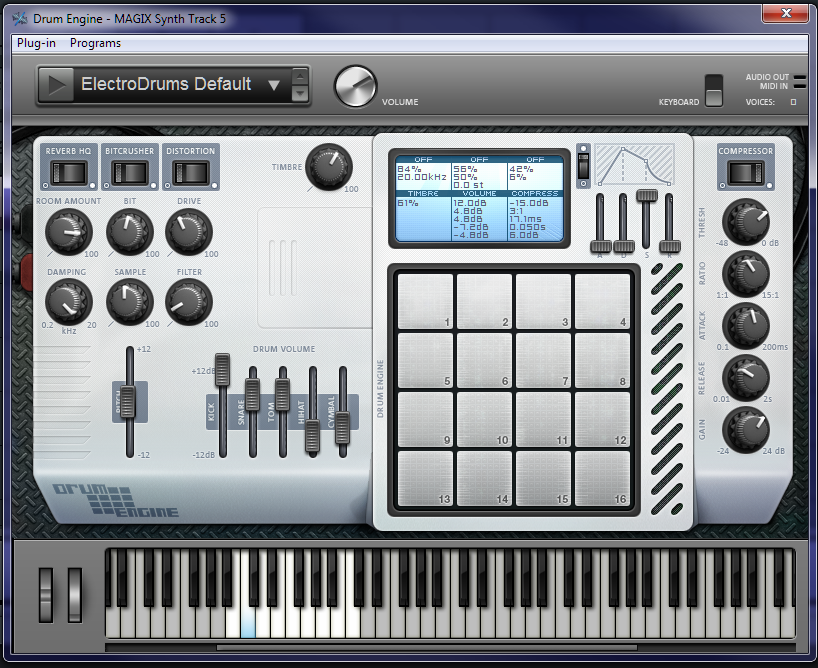The height and width of the screenshot is (668, 818).
Task: Trigger drum pad 5
Action: pos(425,361)
